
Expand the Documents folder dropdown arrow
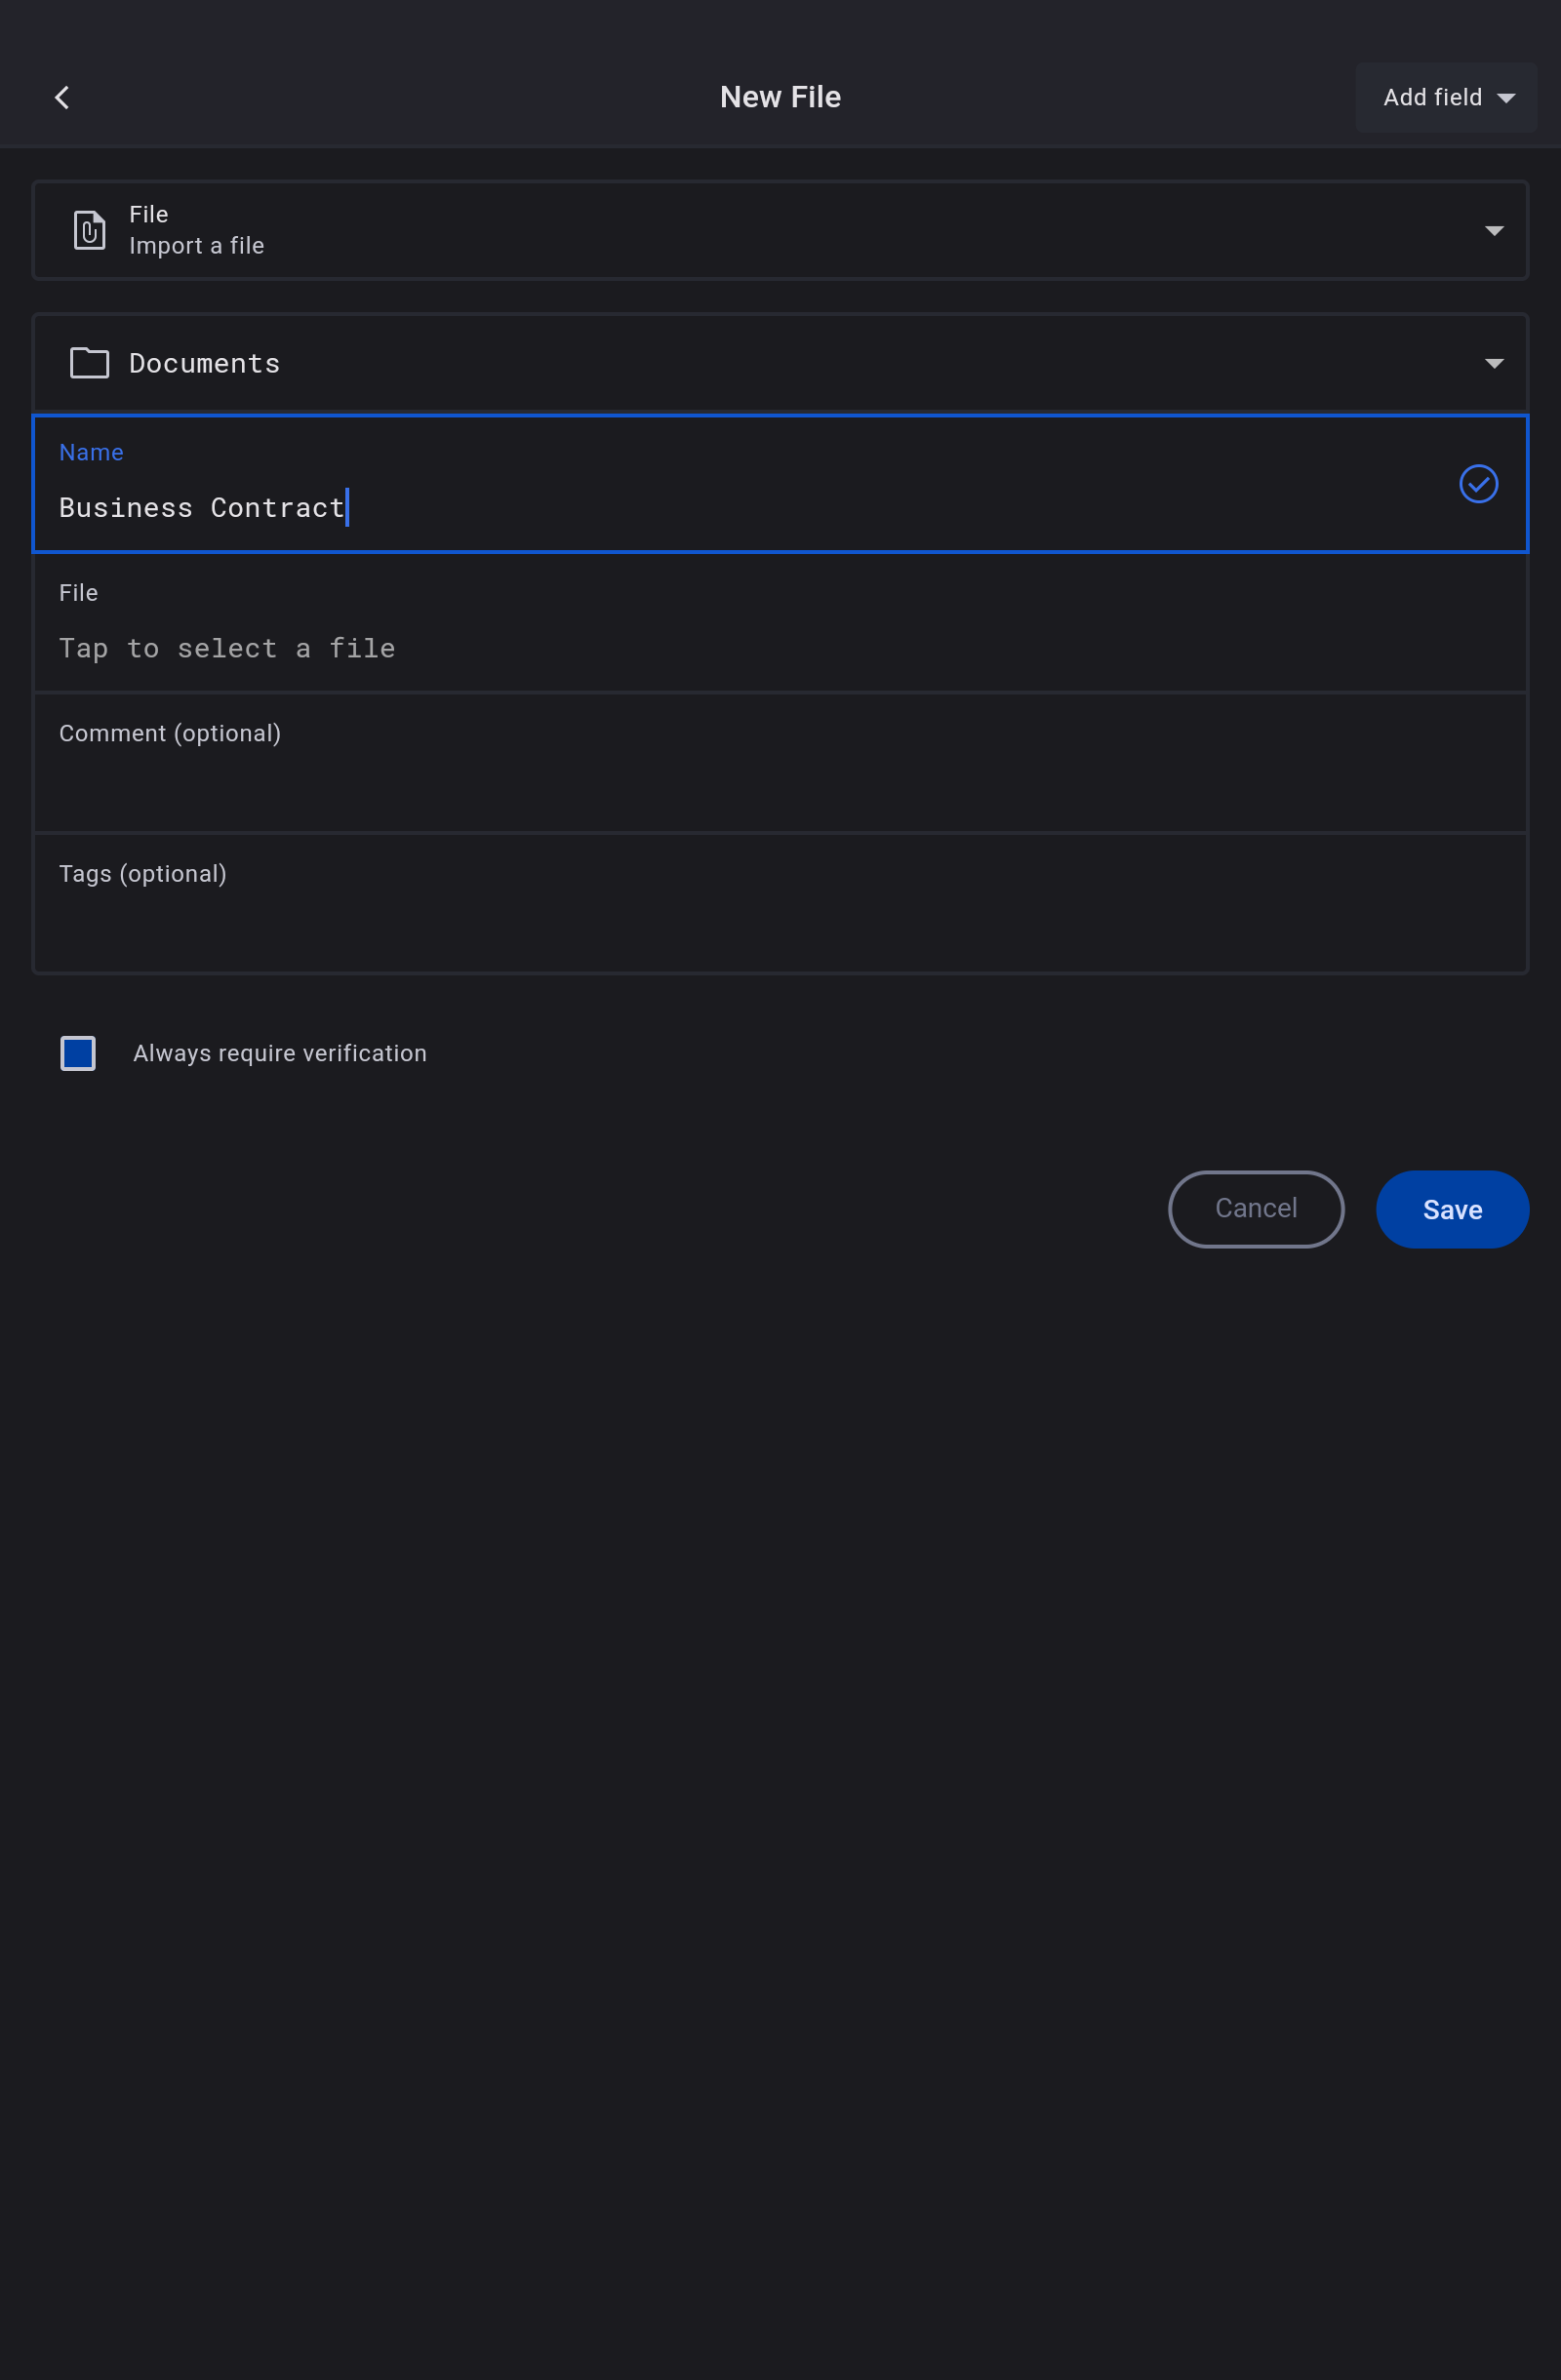1494,363
